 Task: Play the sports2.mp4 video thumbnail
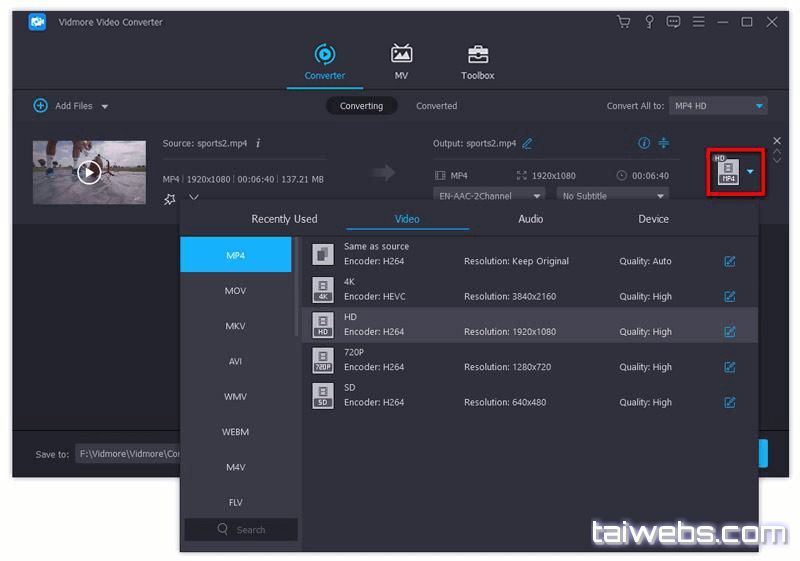tap(89, 172)
